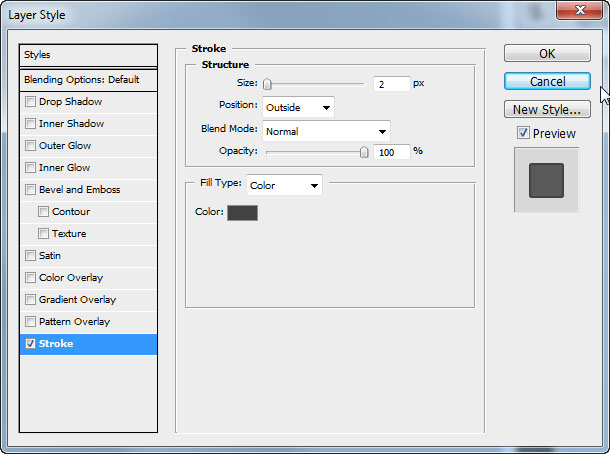
Task: Select the Satin effect entry
Action: tap(50, 256)
